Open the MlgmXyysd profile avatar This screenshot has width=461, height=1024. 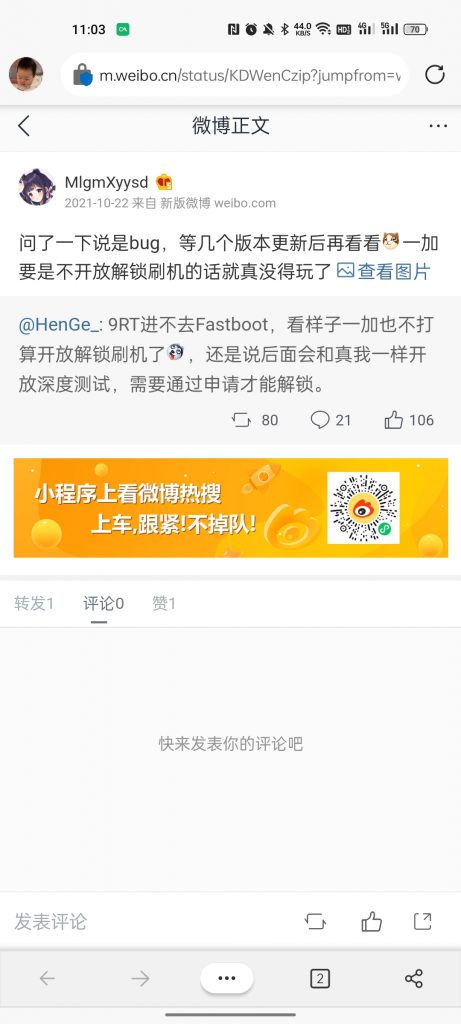37,187
